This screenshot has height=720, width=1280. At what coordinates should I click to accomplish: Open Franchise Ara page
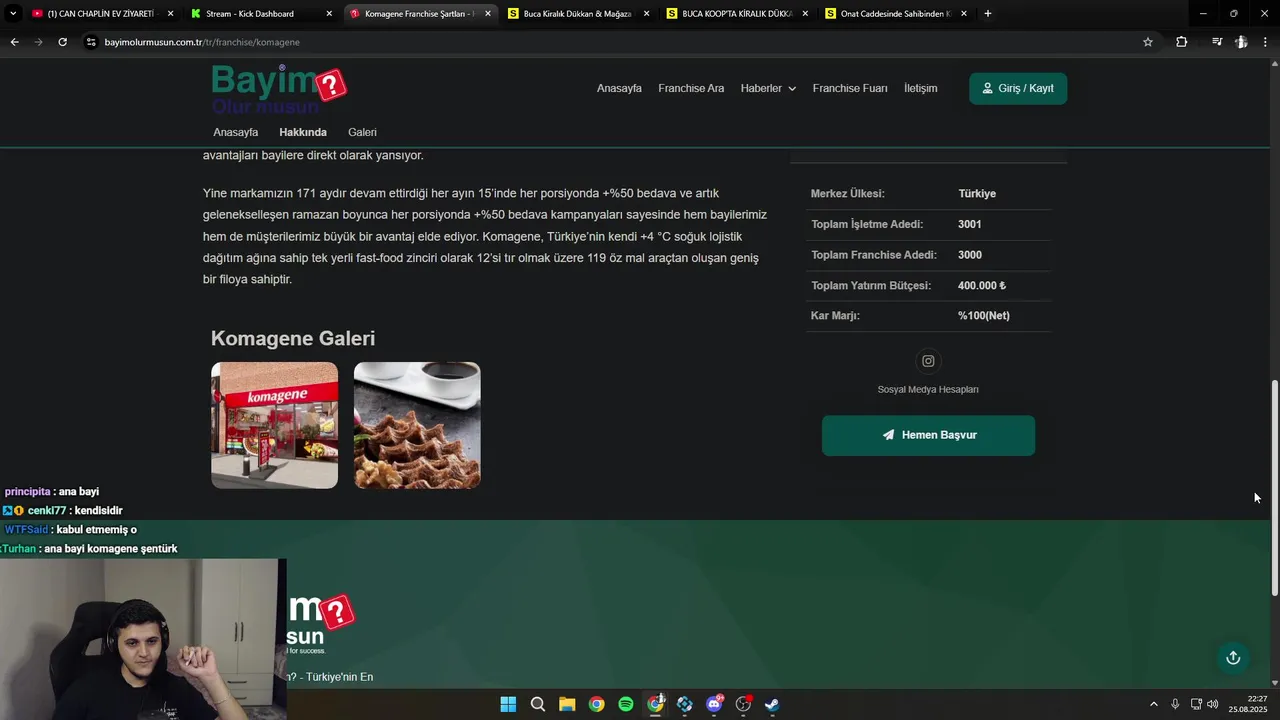point(691,88)
